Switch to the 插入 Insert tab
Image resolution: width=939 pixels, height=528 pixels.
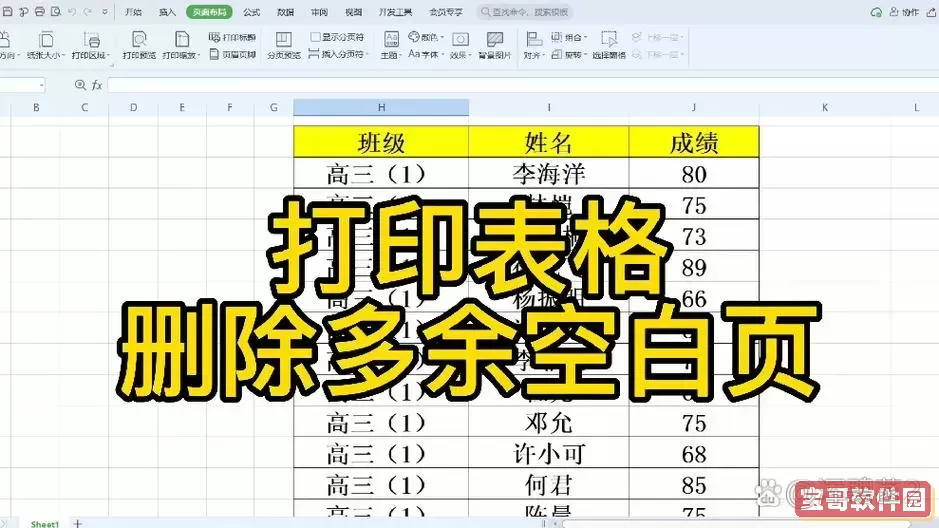(167, 12)
